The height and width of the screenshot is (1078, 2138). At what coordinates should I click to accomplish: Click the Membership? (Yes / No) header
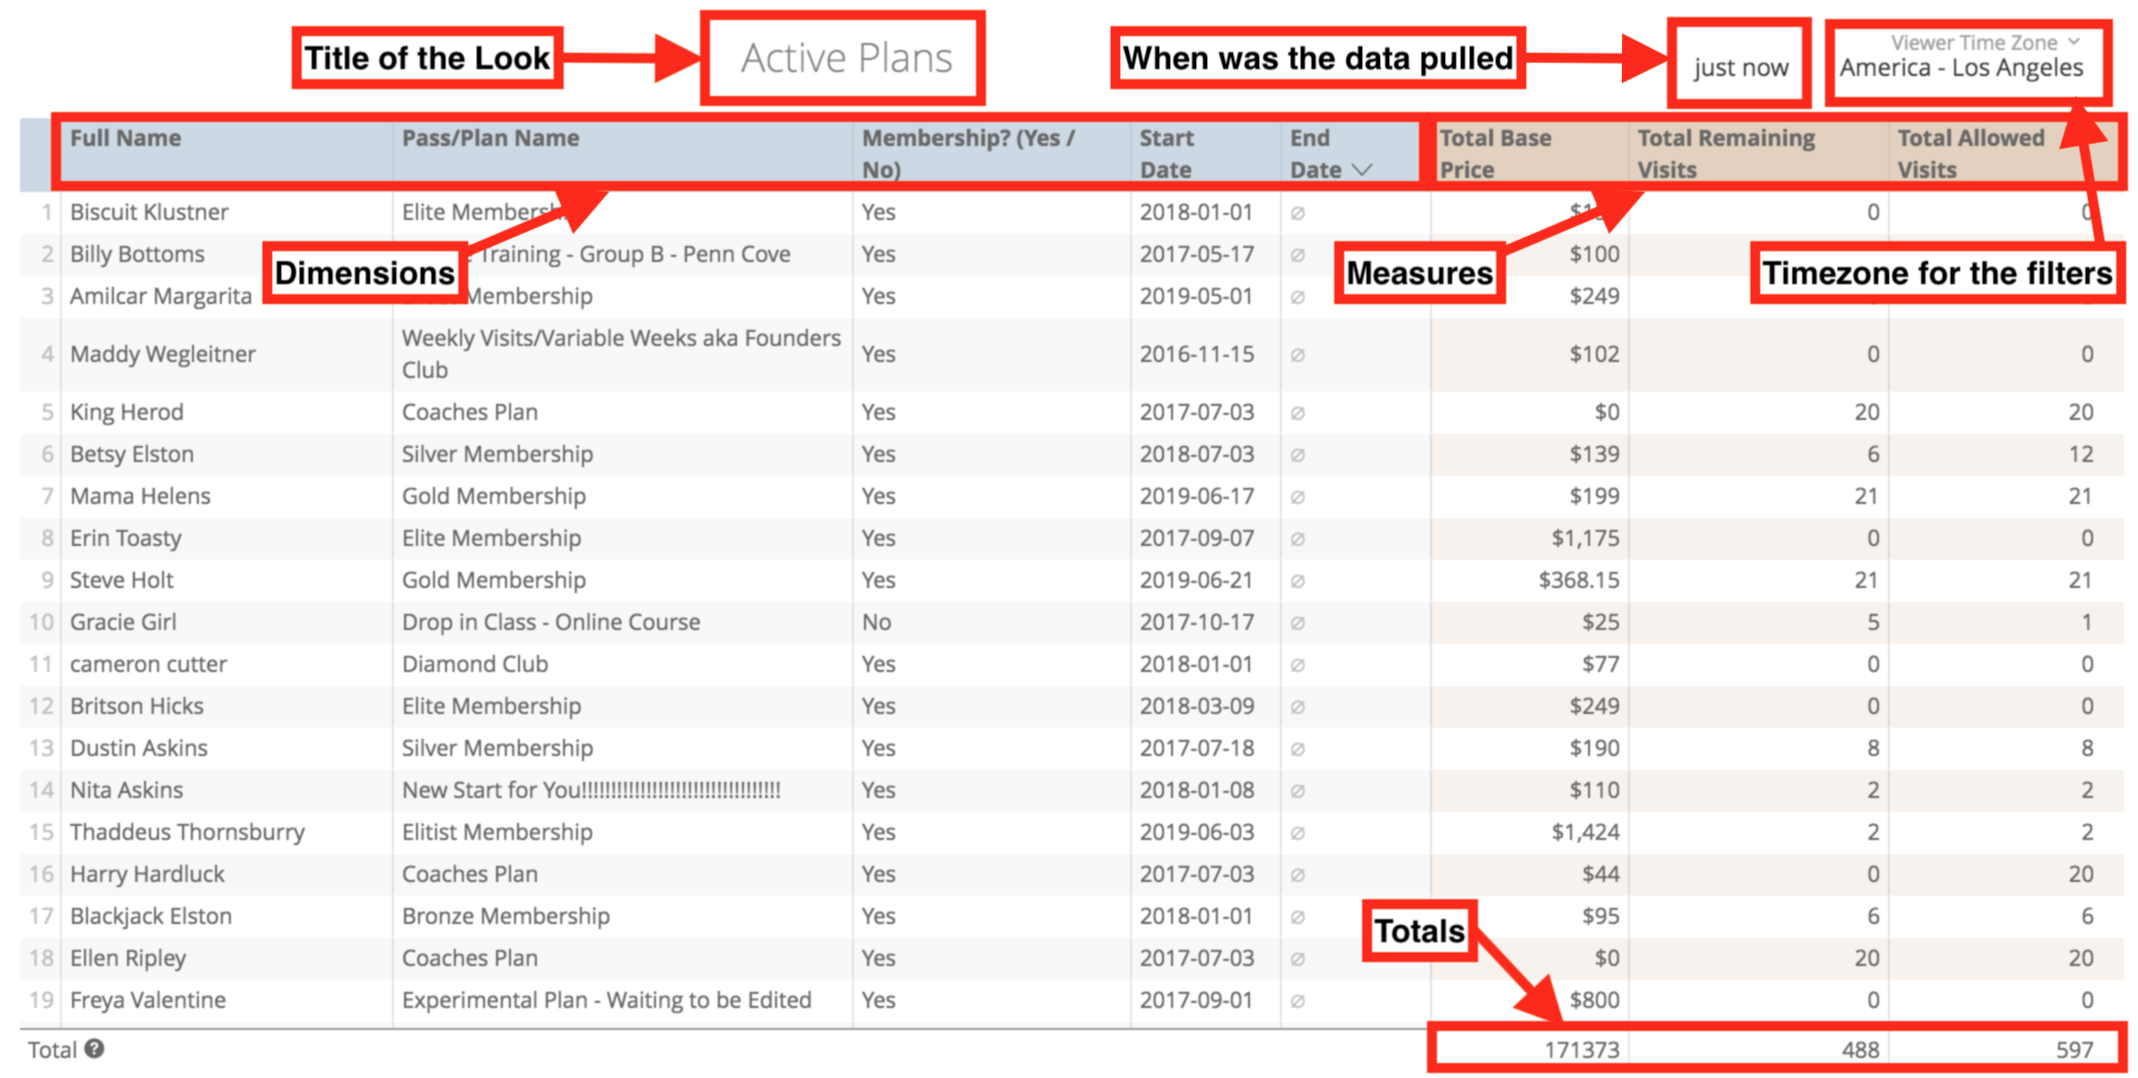click(968, 153)
